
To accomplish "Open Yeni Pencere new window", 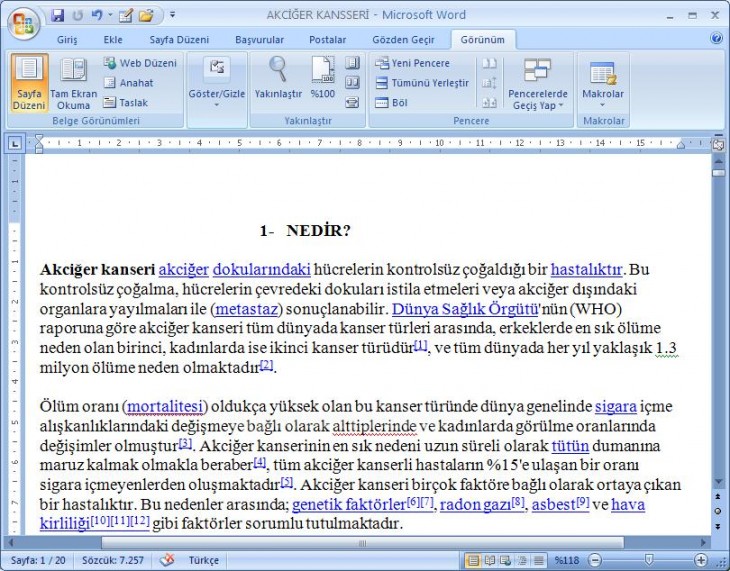I will (412, 63).
